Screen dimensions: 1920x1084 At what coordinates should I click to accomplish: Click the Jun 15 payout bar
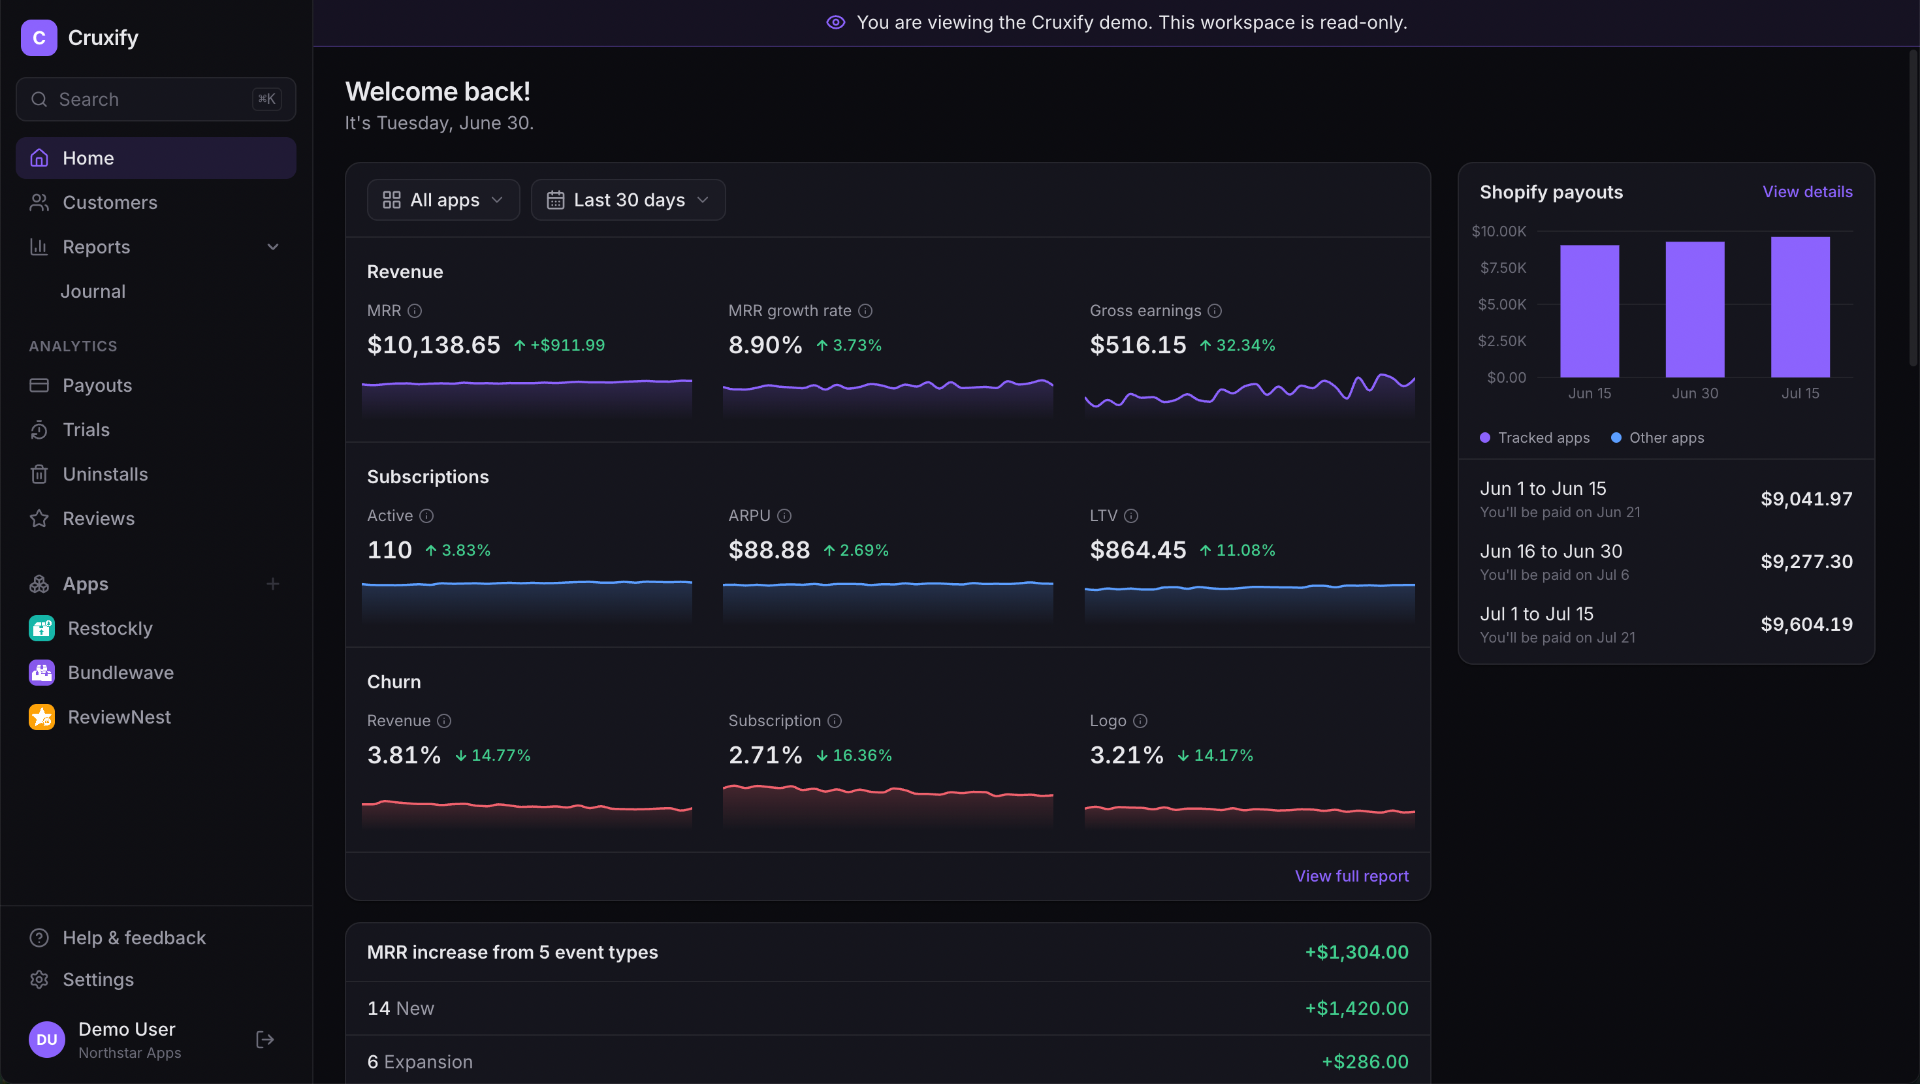click(x=1590, y=311)
